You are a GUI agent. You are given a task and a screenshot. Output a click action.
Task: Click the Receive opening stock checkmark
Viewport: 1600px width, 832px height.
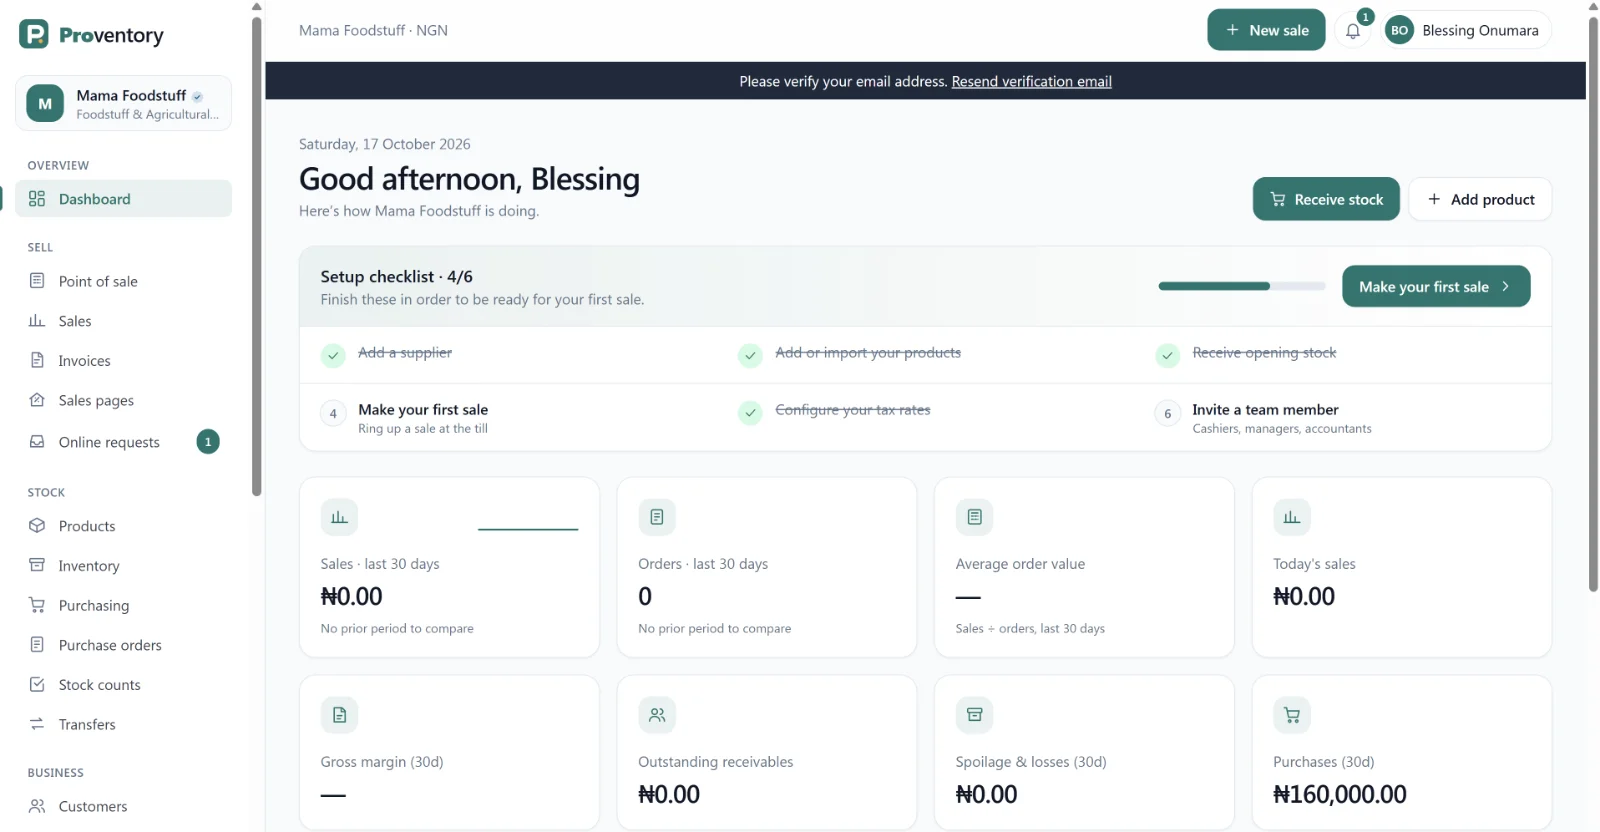pos(1167,355)
